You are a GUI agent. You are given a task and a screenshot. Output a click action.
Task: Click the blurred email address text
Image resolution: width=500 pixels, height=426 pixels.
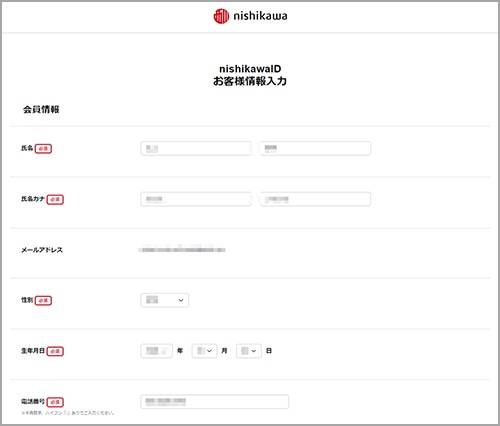pos(182,250)
